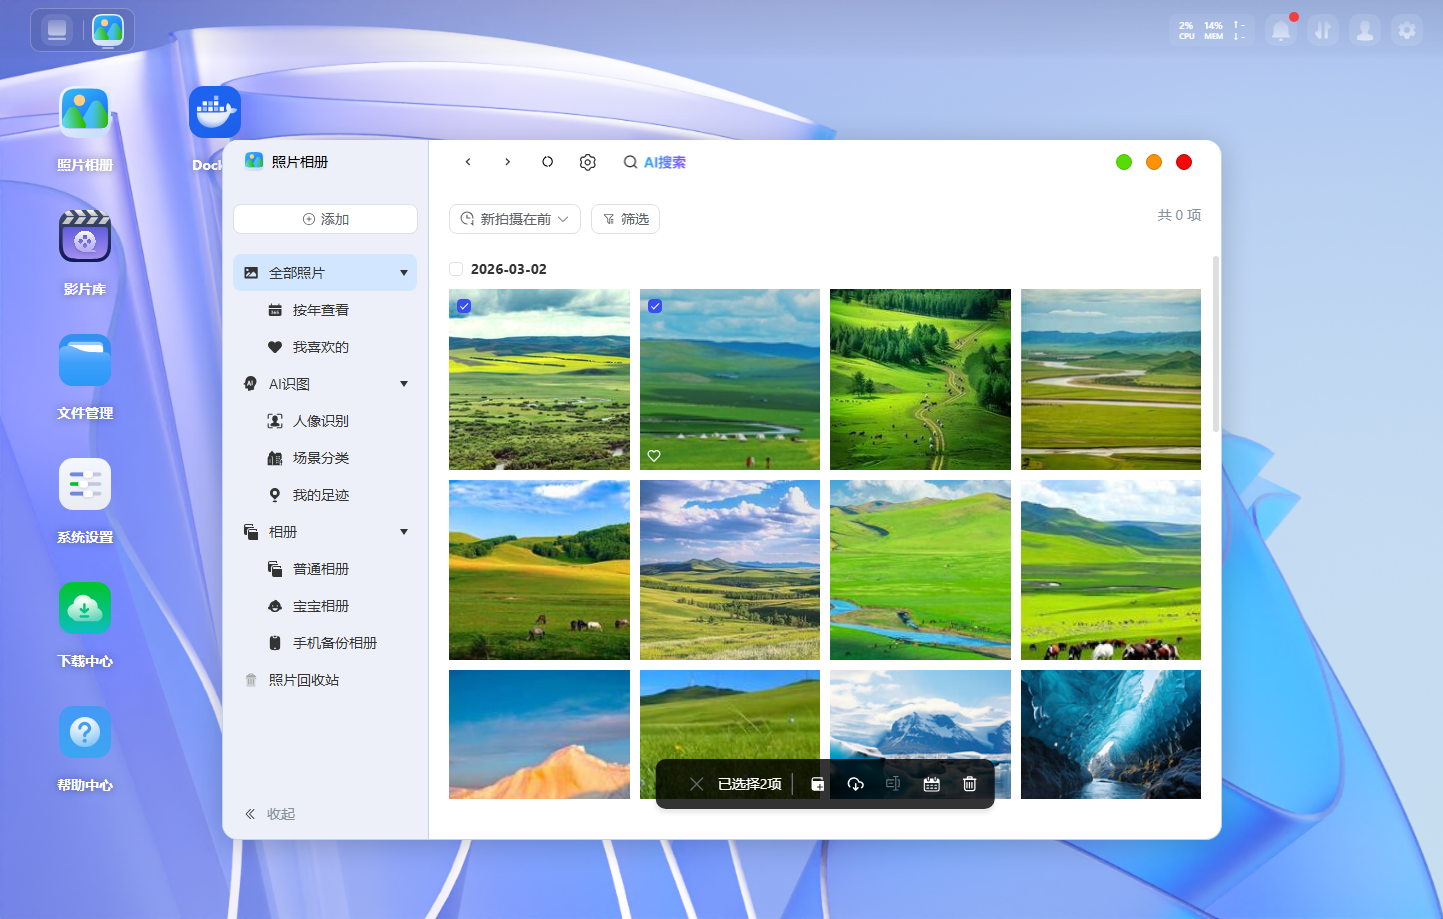Switch to the photo album taskbar icon
Viewport: 1443px width, 919px height.
pos(108,30)
